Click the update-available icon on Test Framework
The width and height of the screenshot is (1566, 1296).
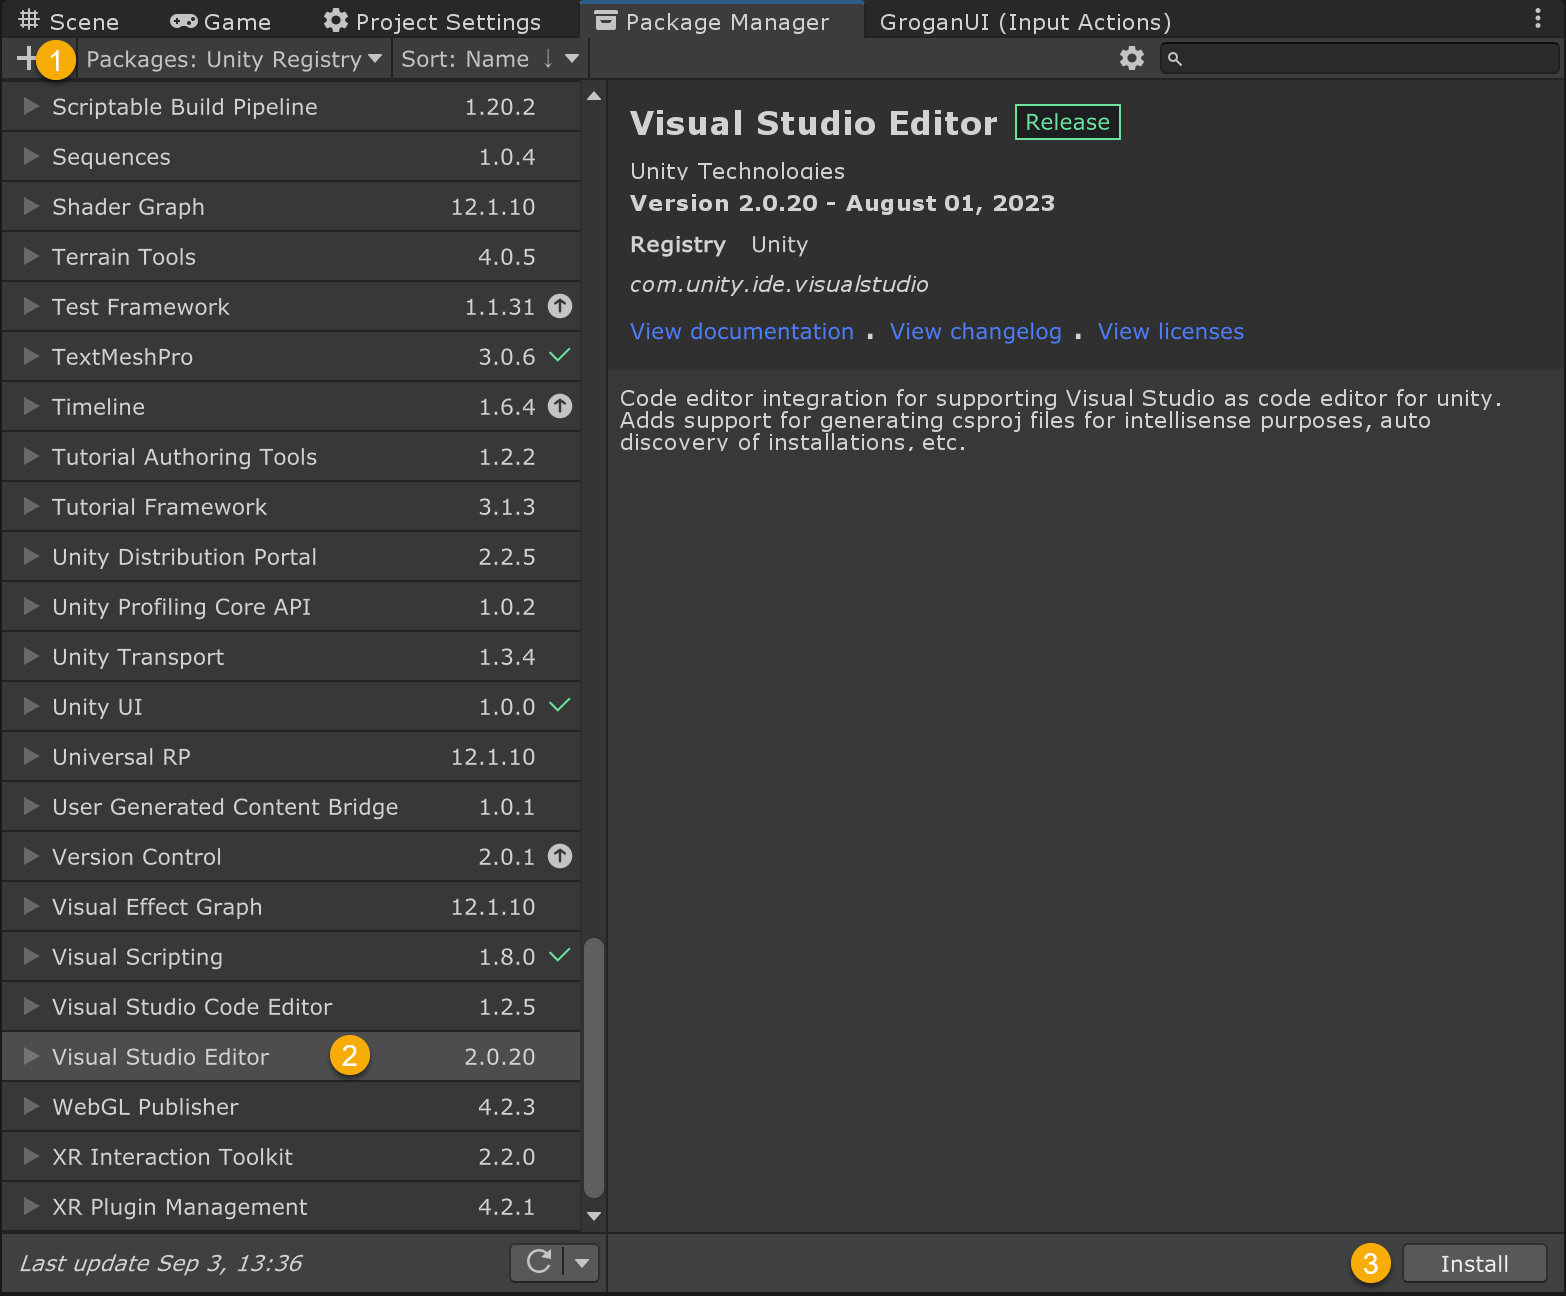tap(560, 306)
